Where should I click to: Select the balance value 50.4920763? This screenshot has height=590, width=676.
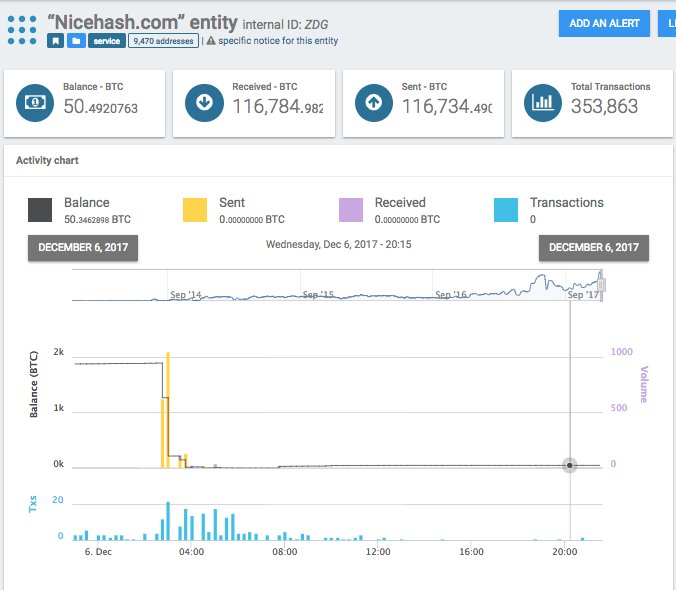pyautogui.click(x=101, y=107)
